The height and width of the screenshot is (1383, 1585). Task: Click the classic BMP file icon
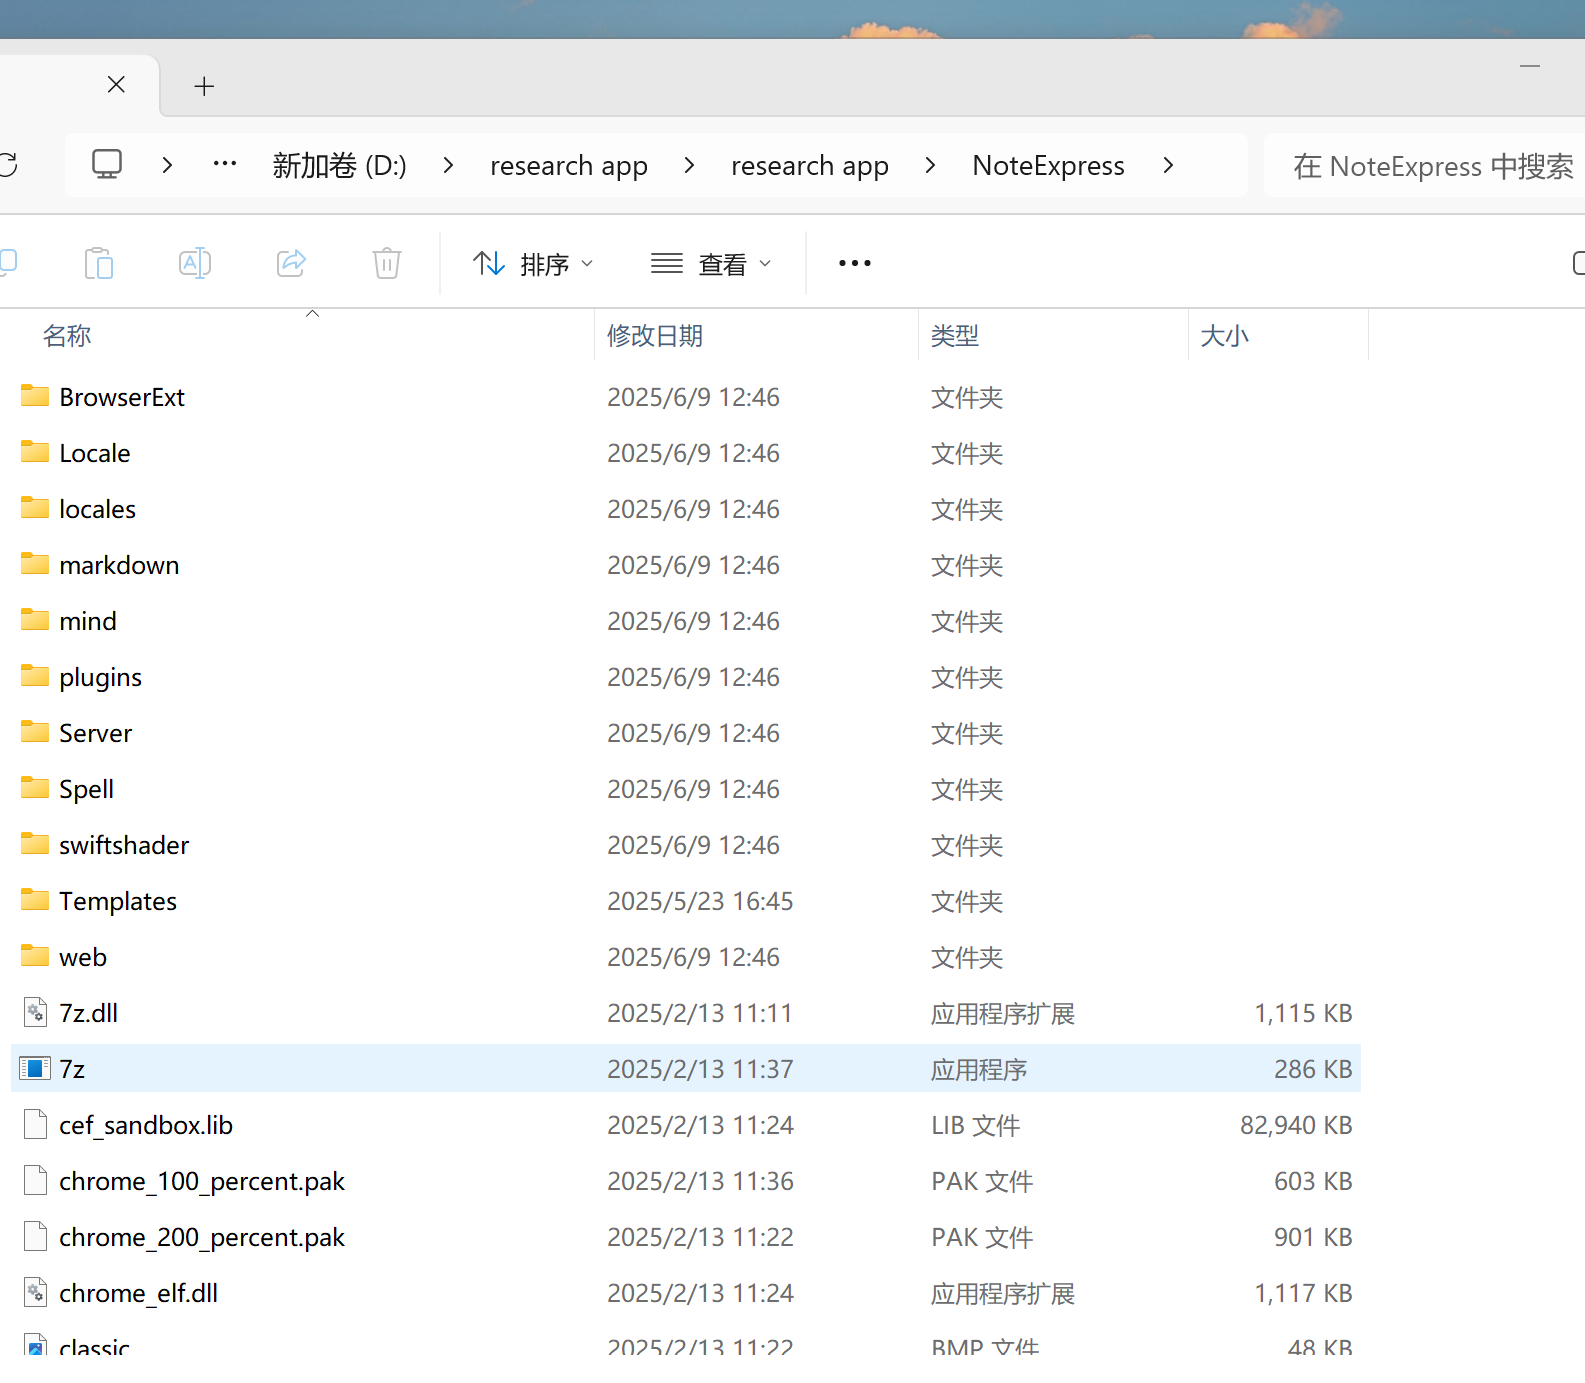tap(35, 1343)
